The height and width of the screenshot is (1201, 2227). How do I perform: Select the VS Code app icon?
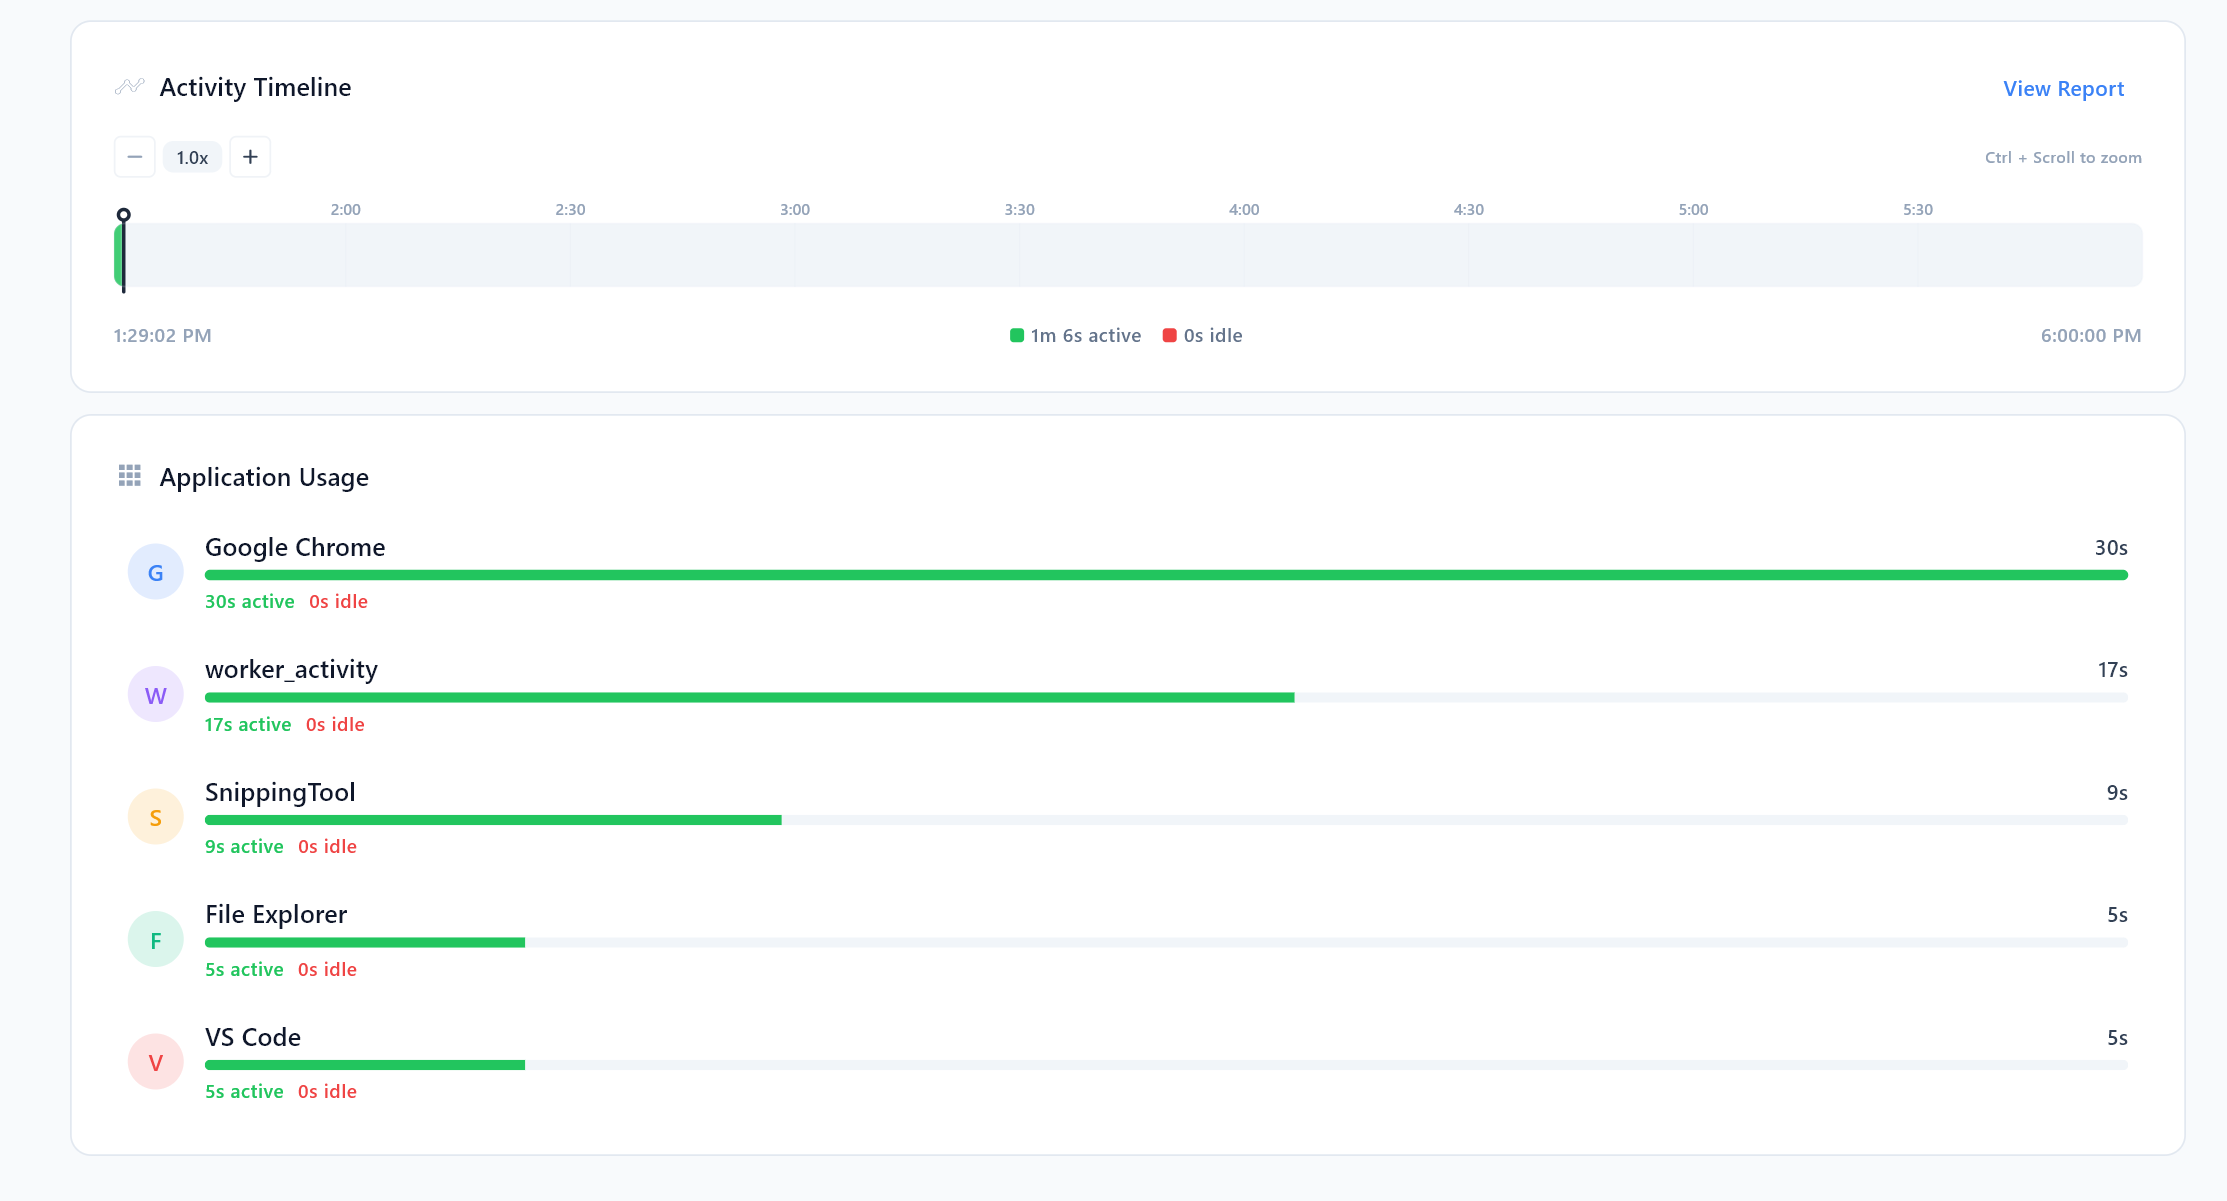[x=155, y=1061]
